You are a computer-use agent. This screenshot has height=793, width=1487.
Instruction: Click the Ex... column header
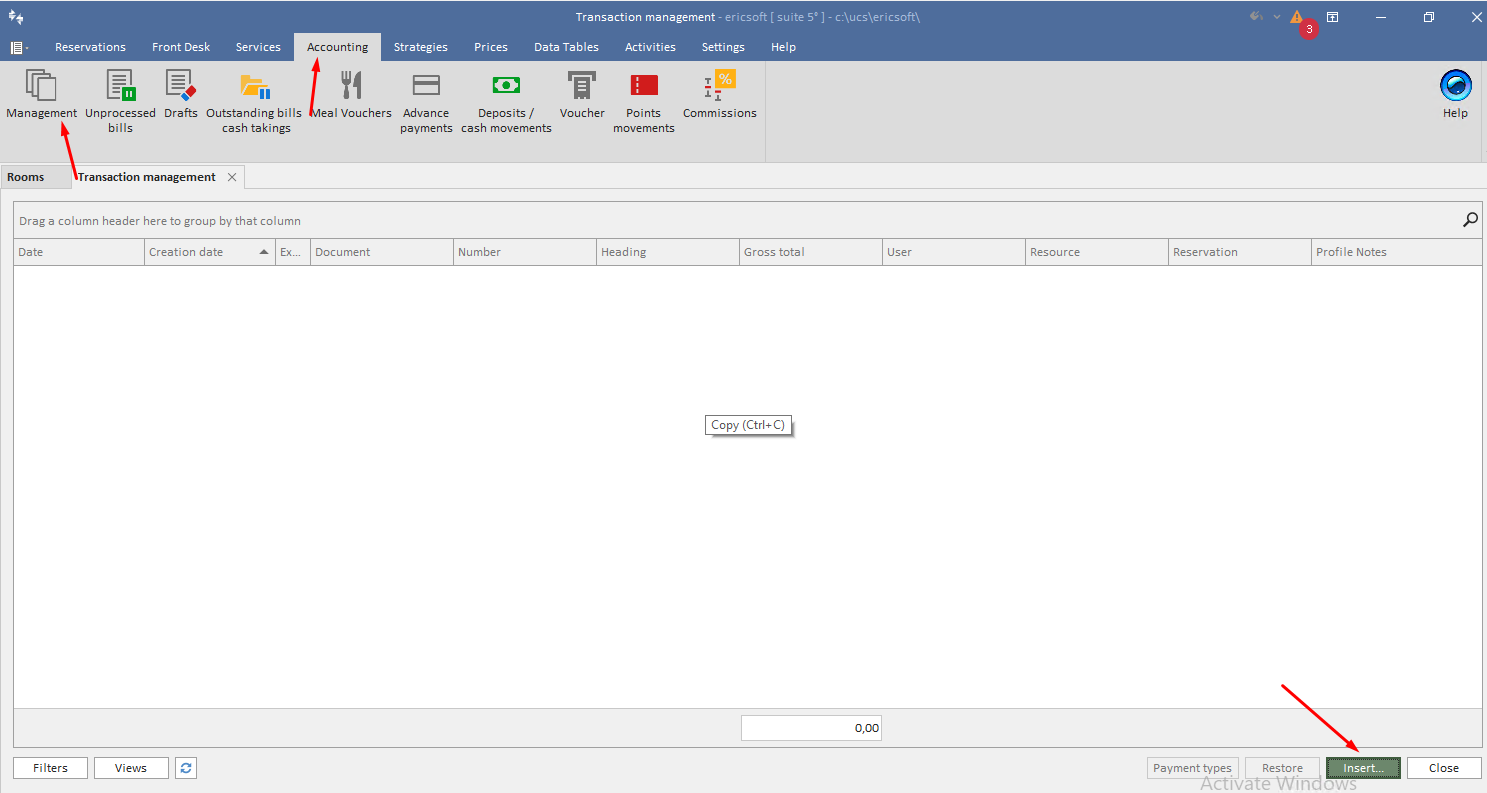coord(293,252)
